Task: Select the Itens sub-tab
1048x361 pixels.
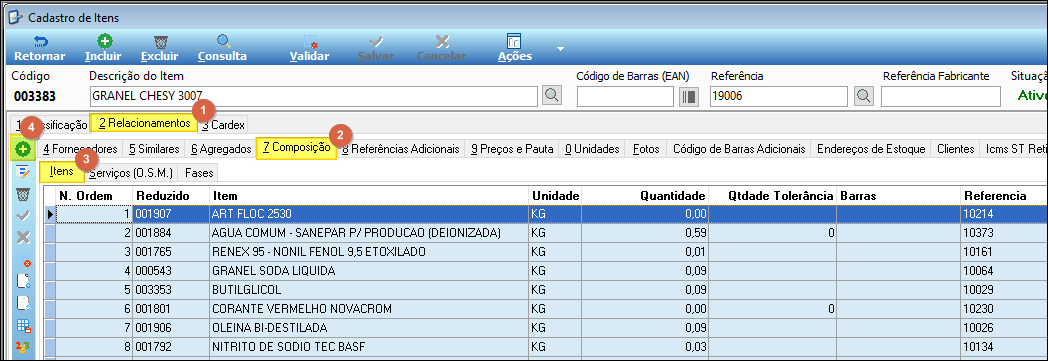Action: 61,172
